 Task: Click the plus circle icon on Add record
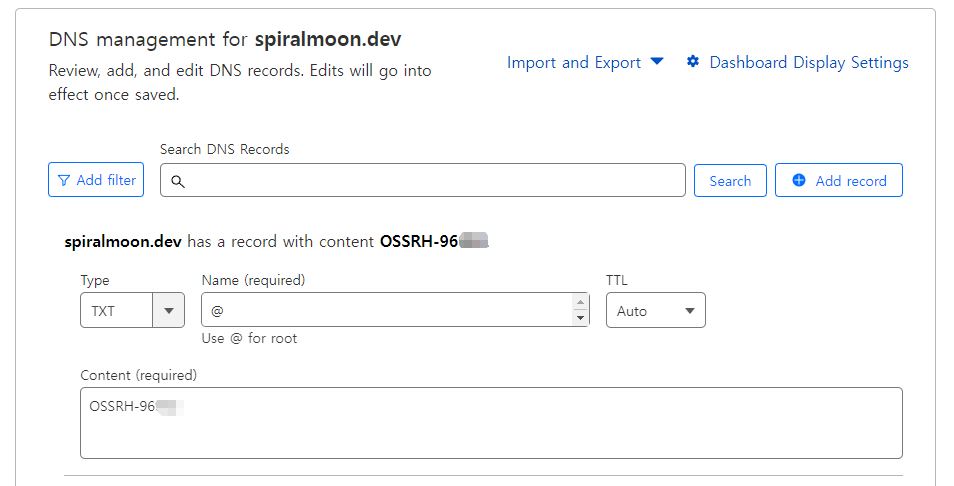pyautogui.click(x=799, y=180)
